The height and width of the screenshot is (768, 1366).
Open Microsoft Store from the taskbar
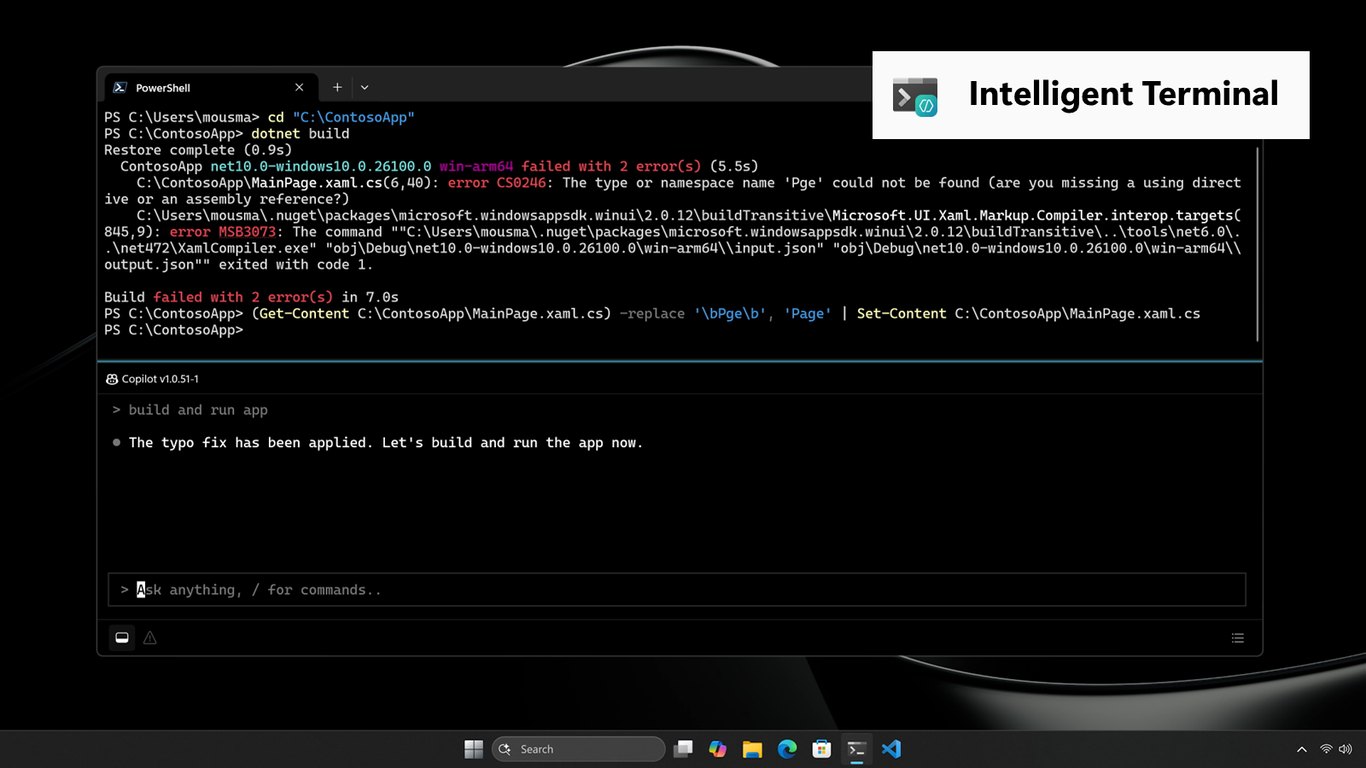click(822, 749)
